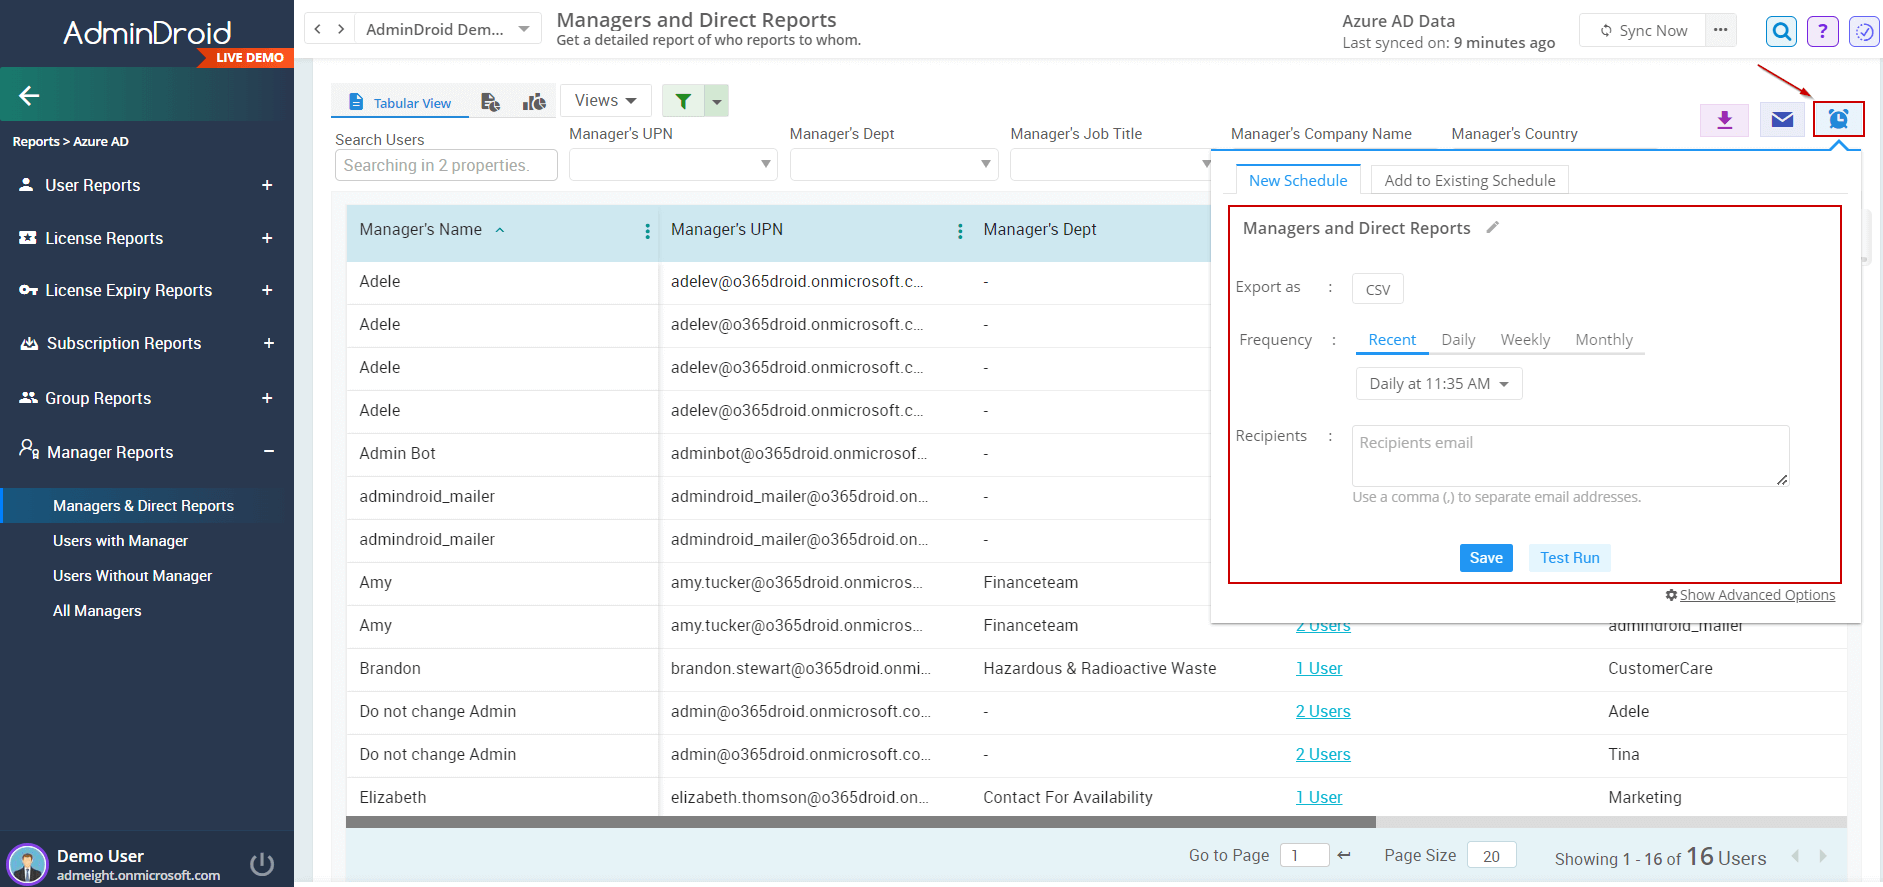Screen dimensions: 1883x887
Task: Open Daily at 11:35 AM dropdown
Action: pyautogui.click(x=1439, y=384)
